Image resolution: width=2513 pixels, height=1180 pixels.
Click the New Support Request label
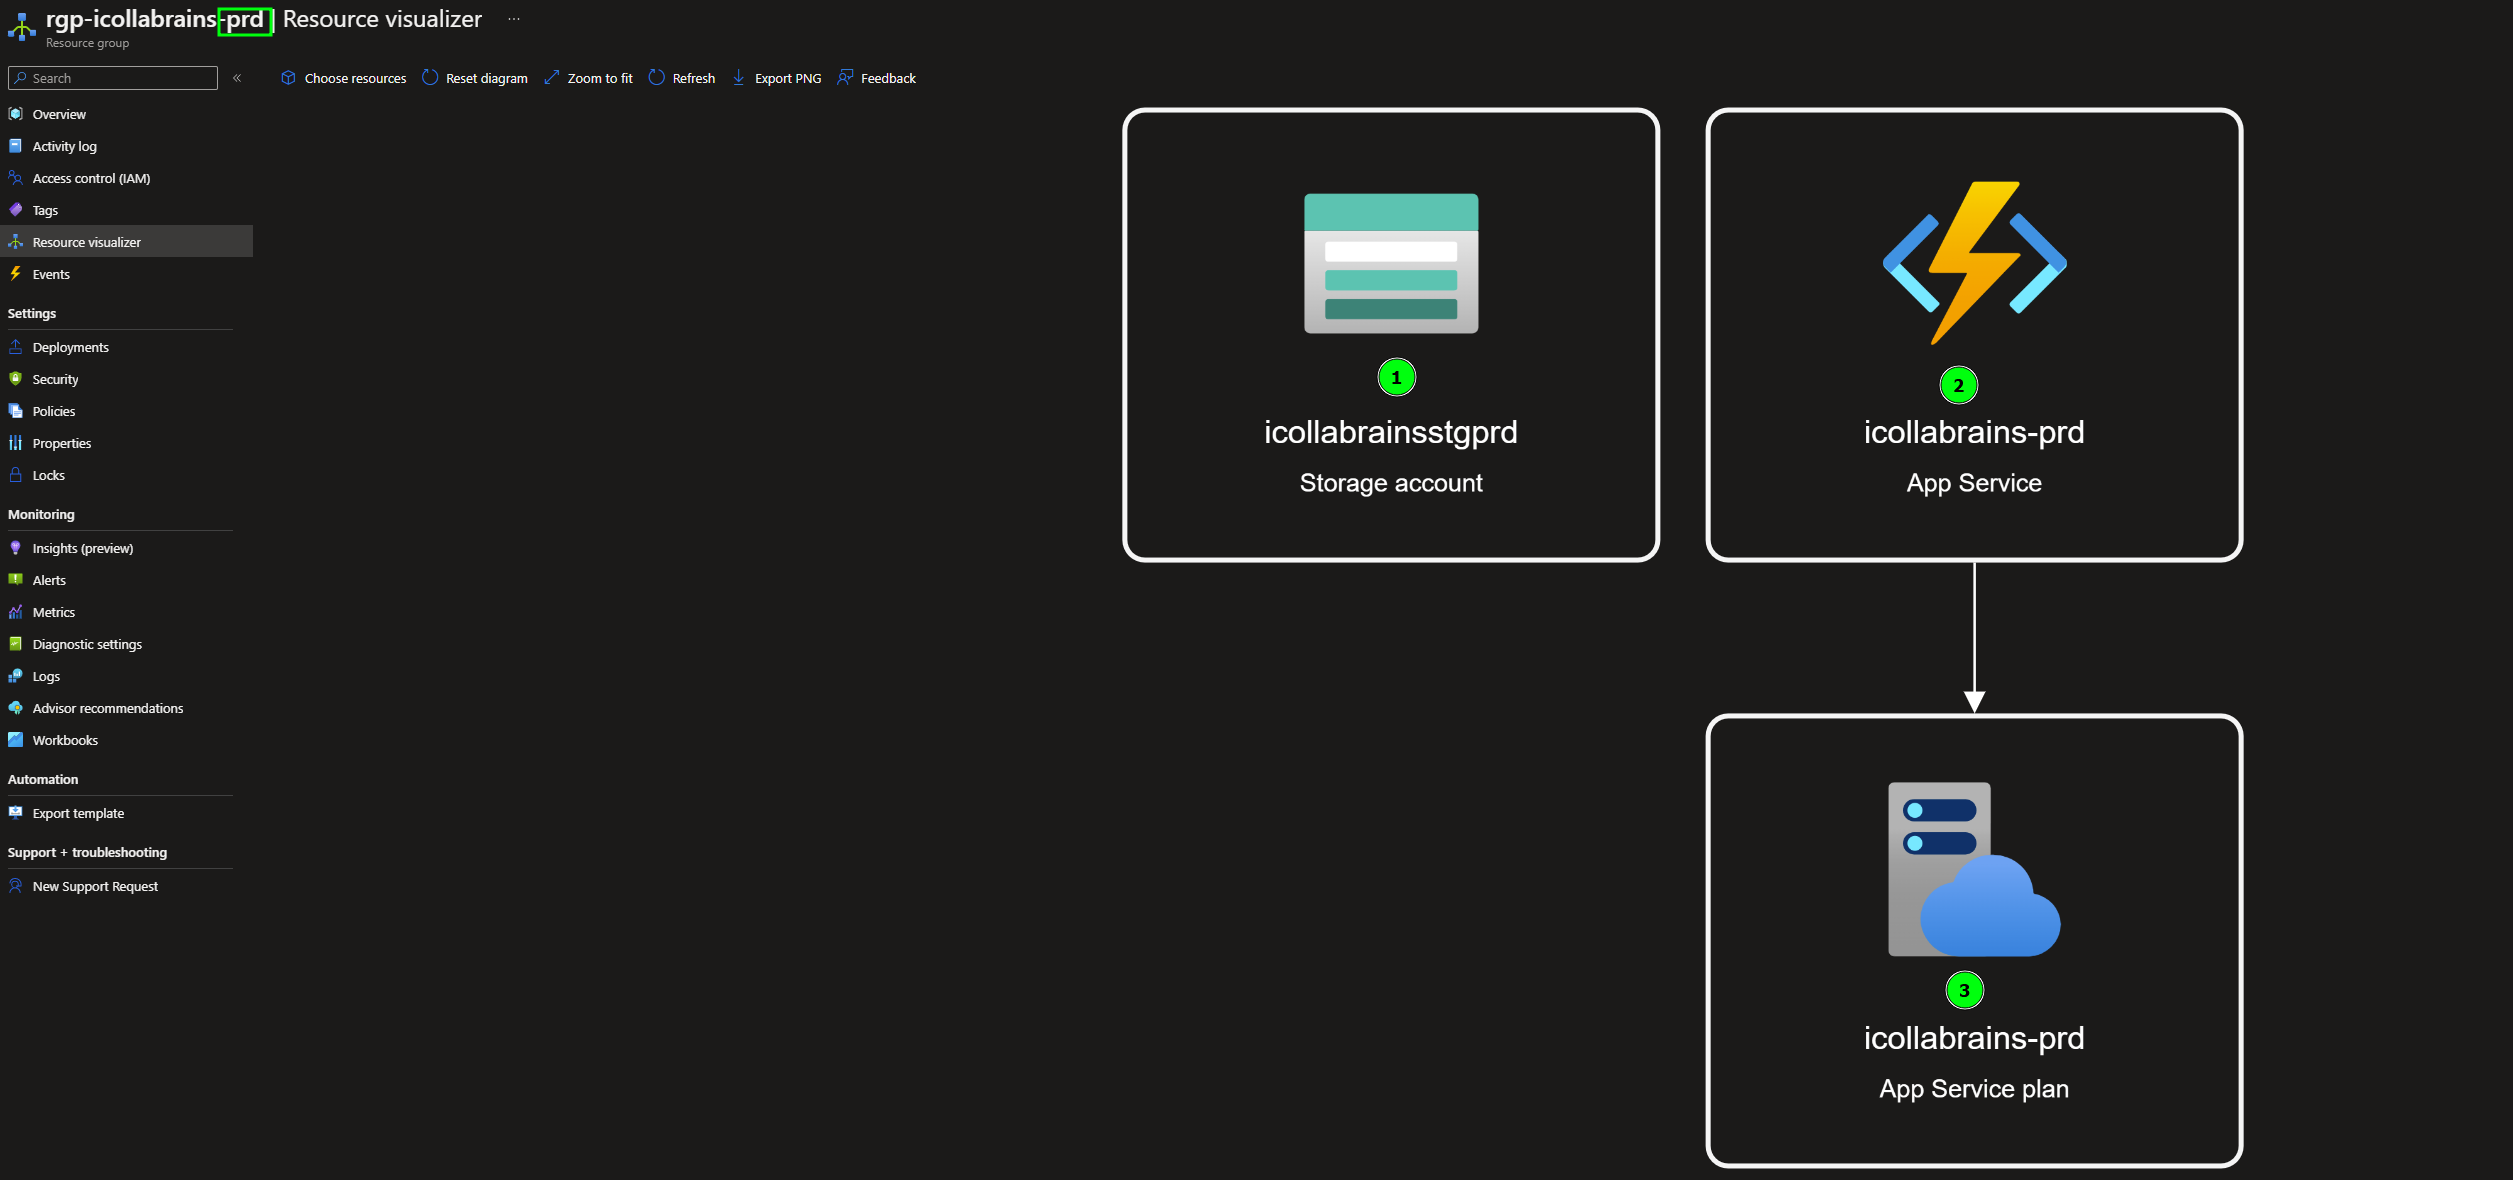pyautogui.click(x=95, y=886)
